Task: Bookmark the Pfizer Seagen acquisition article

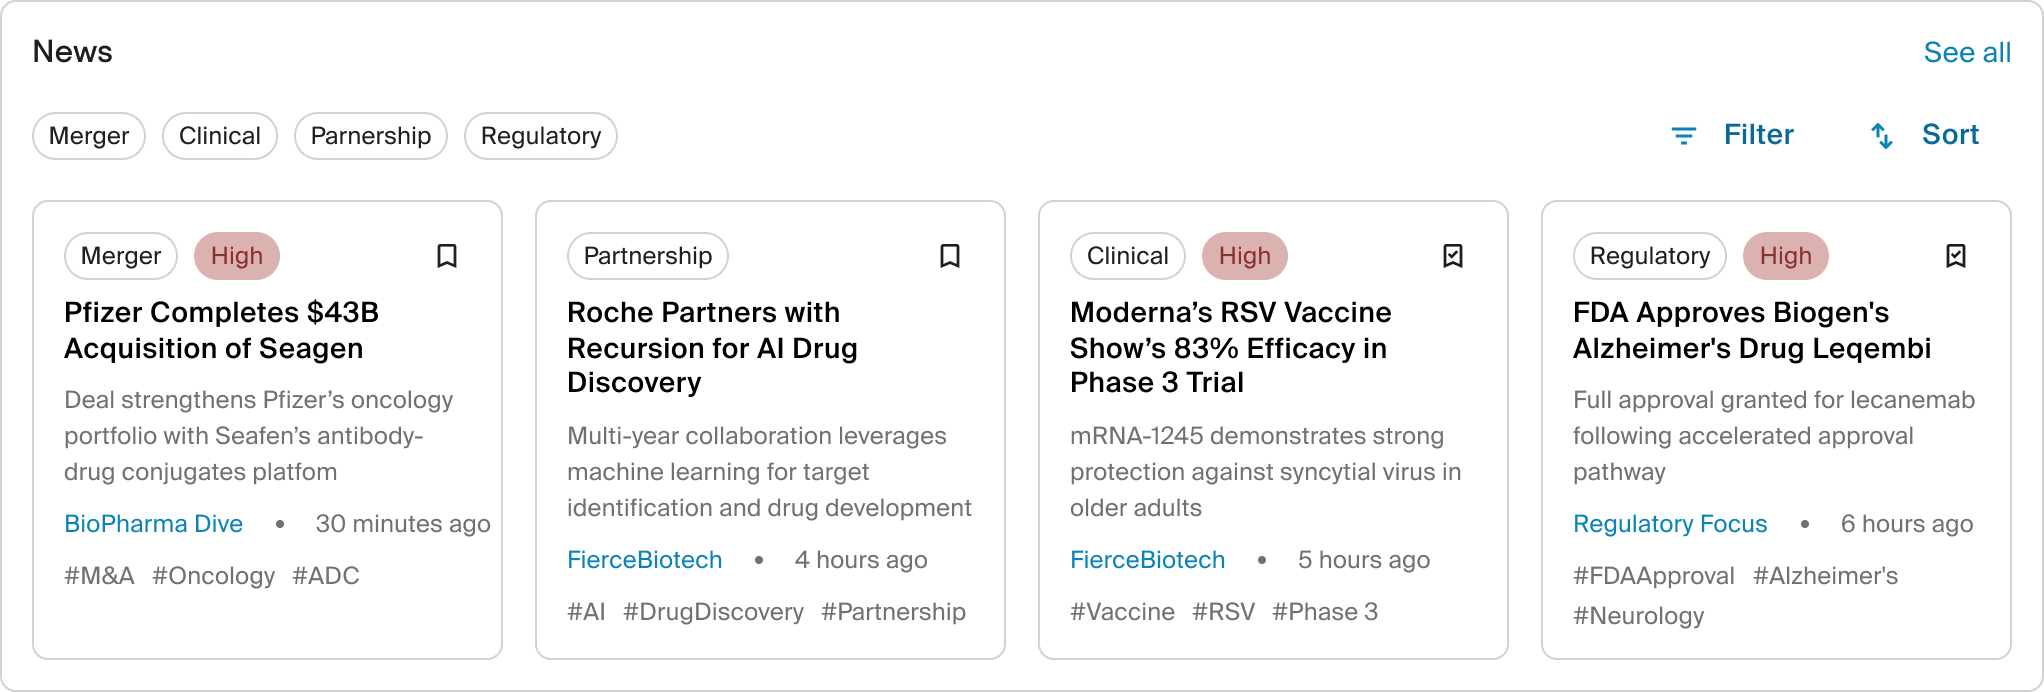Action: (447, 256)
